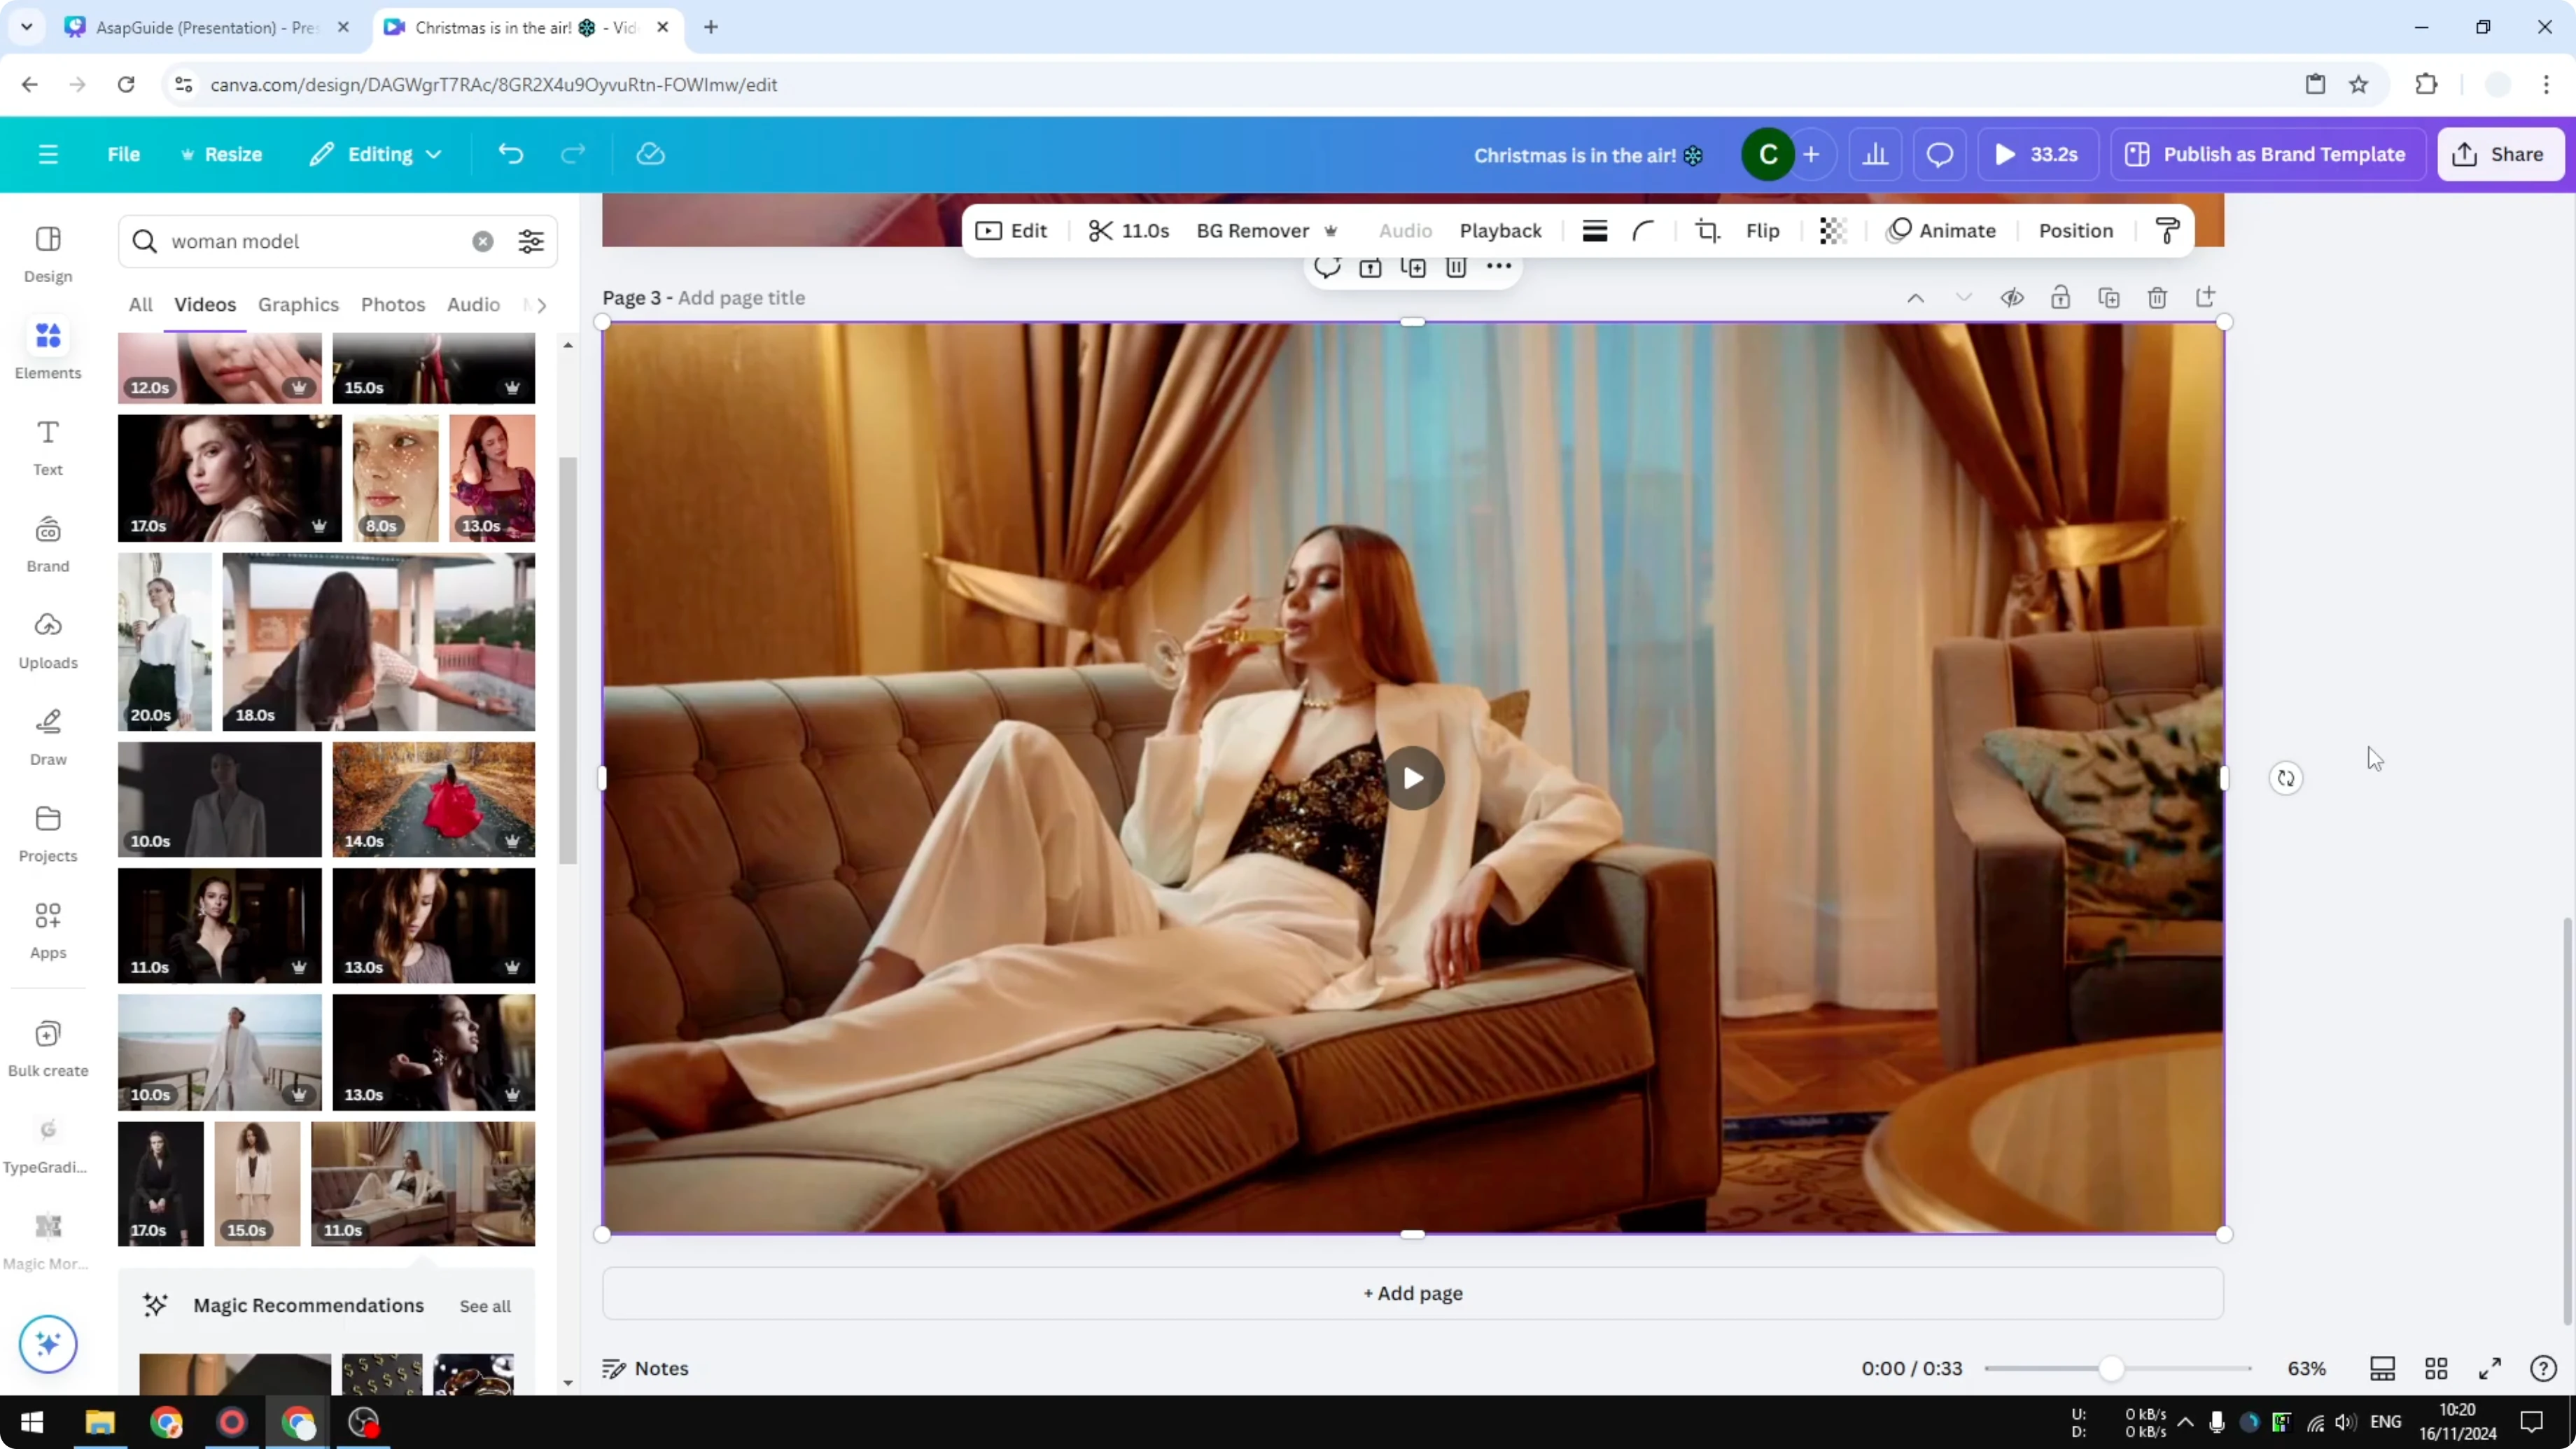Split the clip with the scissors tool

coord(1101,230)
